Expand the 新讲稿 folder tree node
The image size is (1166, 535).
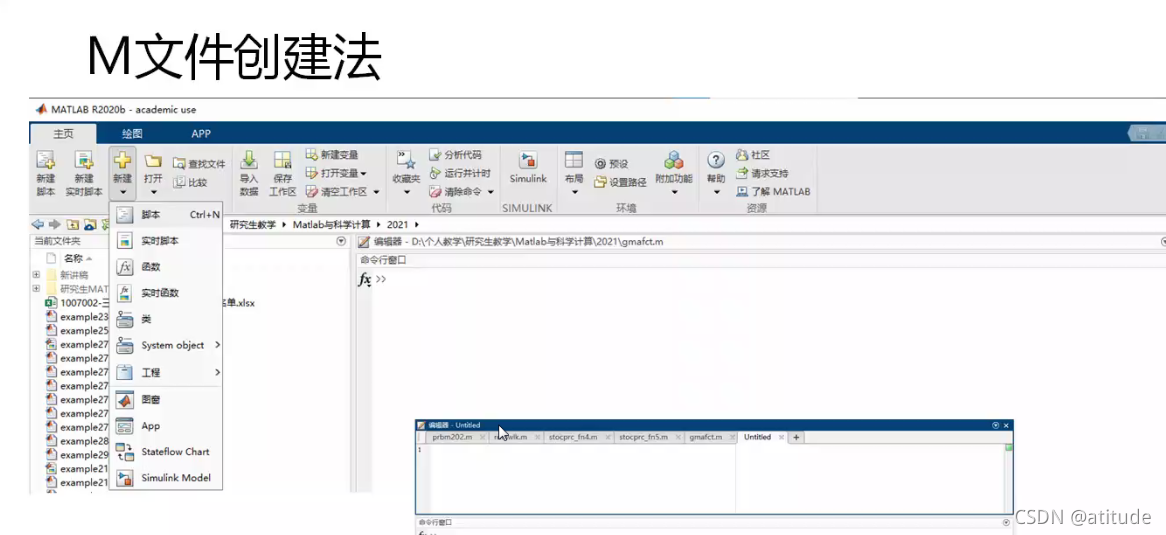coord(36,275)
